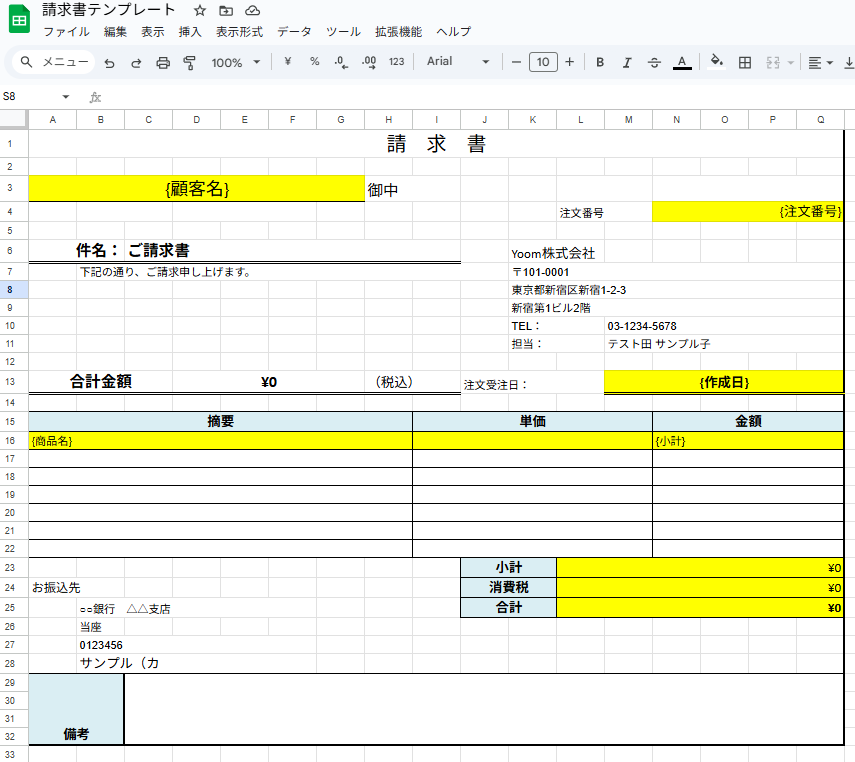
Task: Decrease font size with minus button
Action: [516, 62]
